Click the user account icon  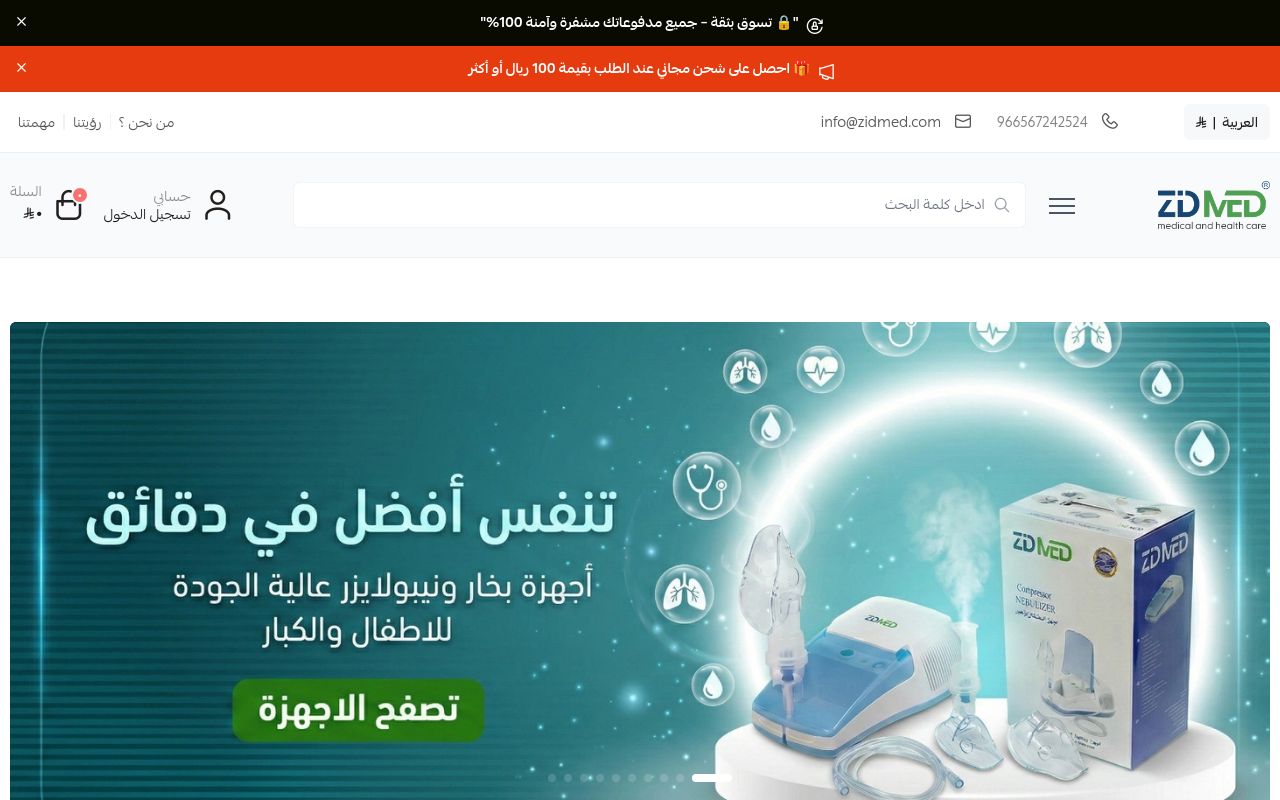[x=217, y=205]
